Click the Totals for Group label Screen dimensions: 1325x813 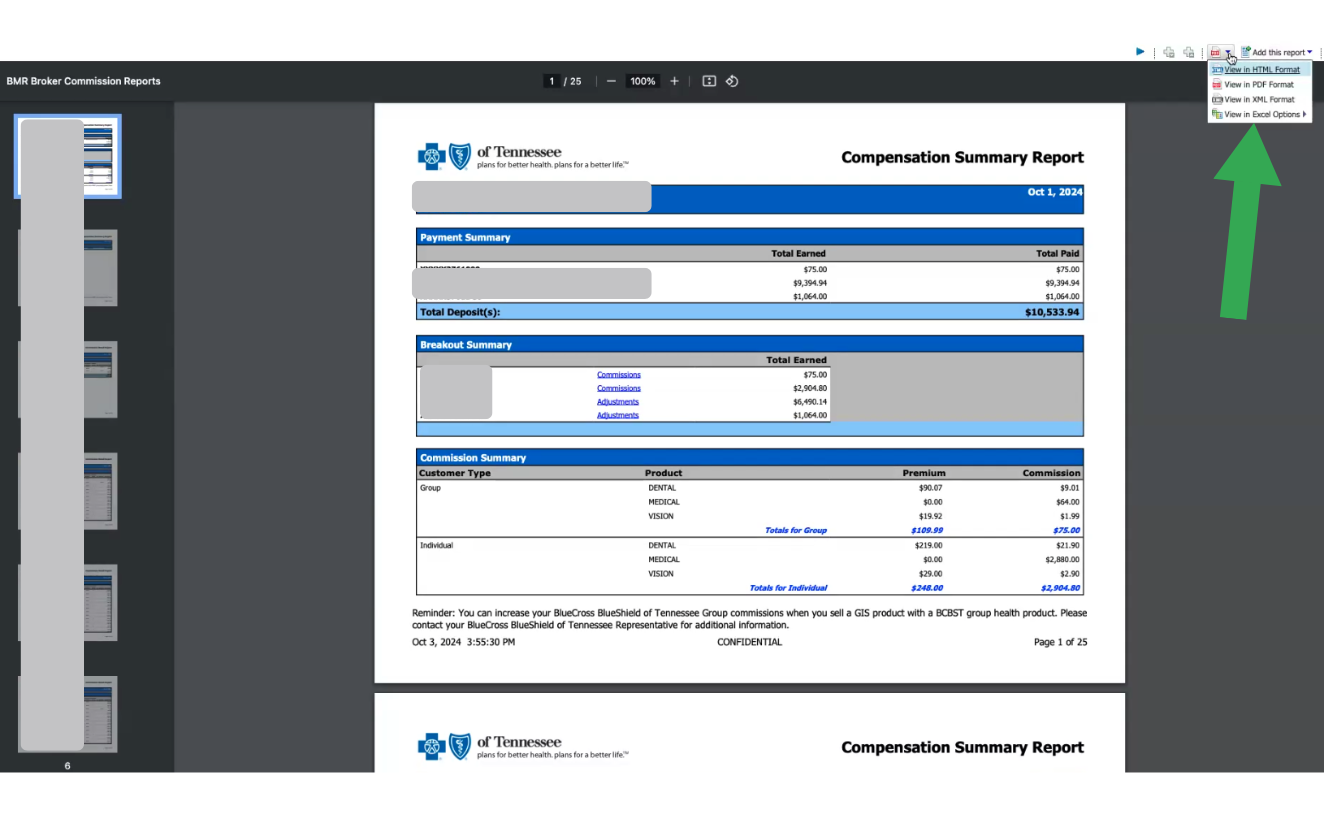point(796,530)
